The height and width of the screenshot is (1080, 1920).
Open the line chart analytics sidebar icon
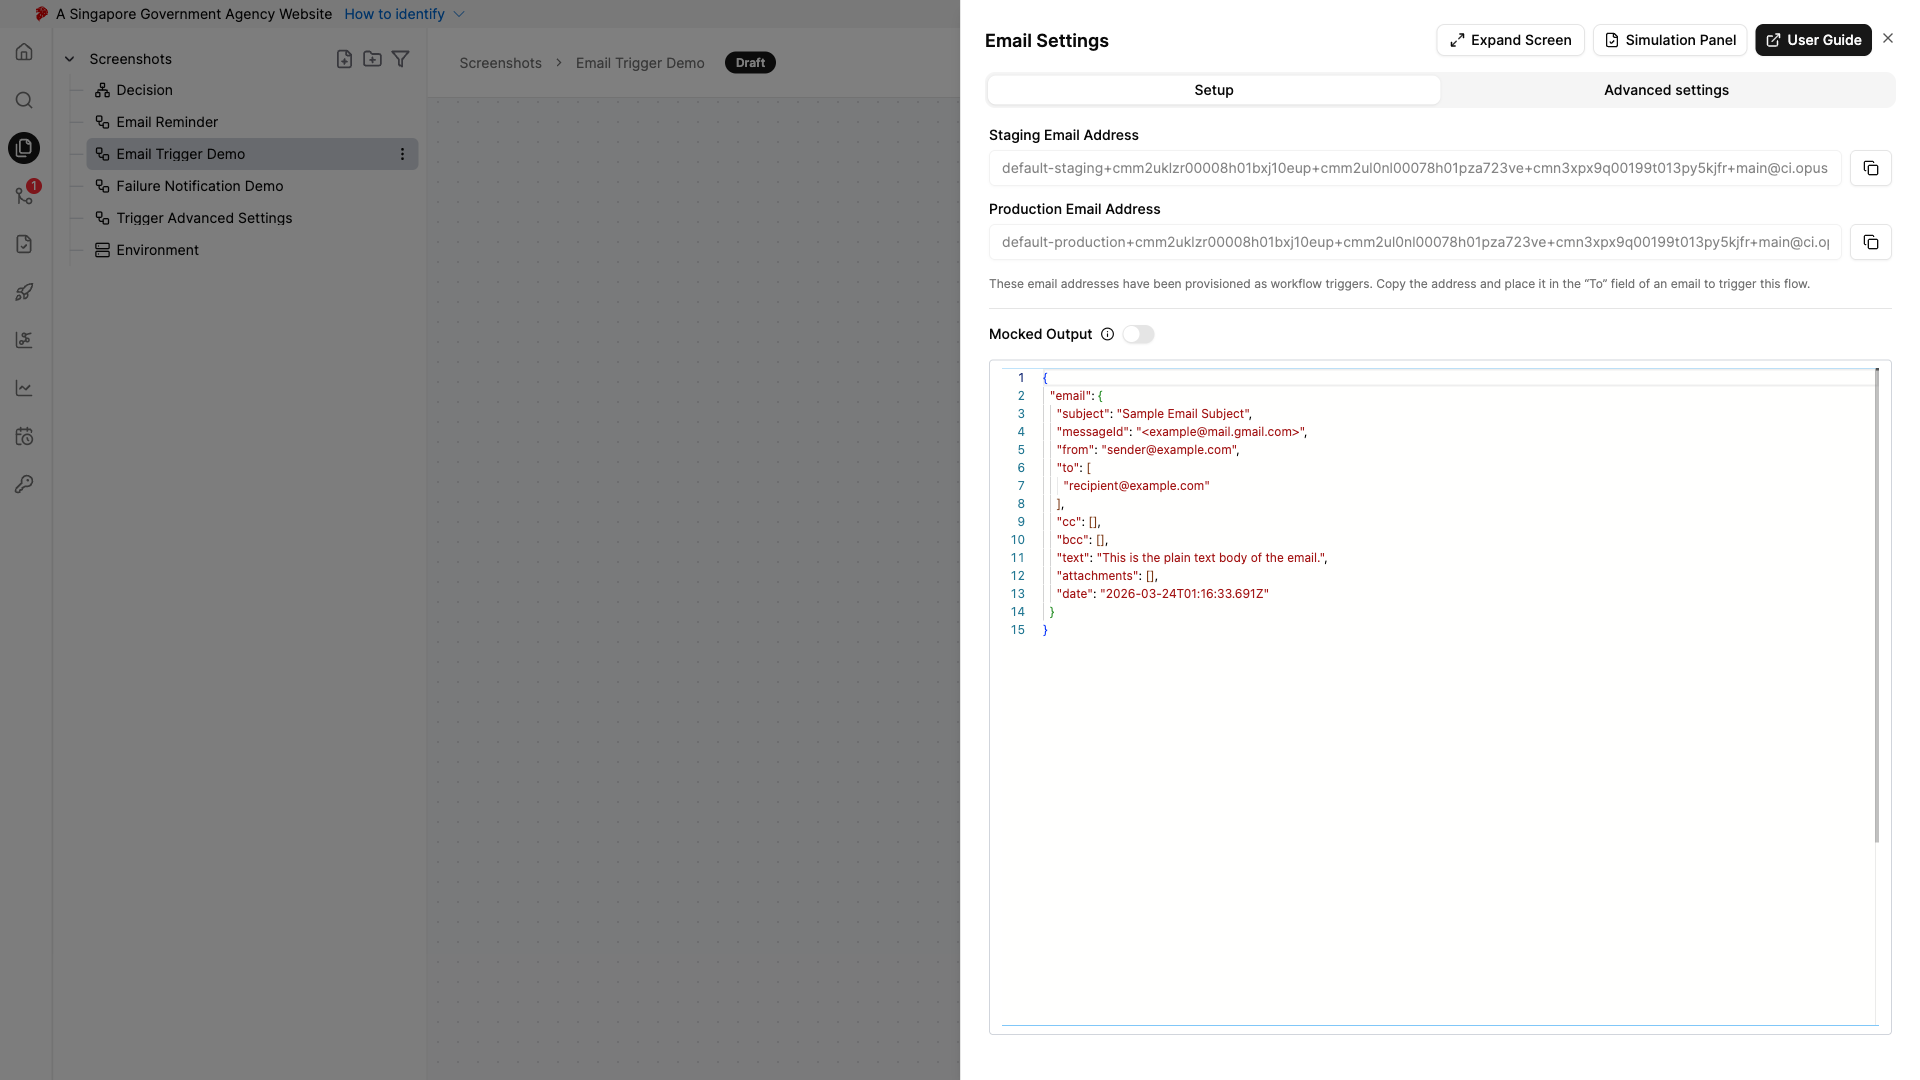click(x=24, y=388)
